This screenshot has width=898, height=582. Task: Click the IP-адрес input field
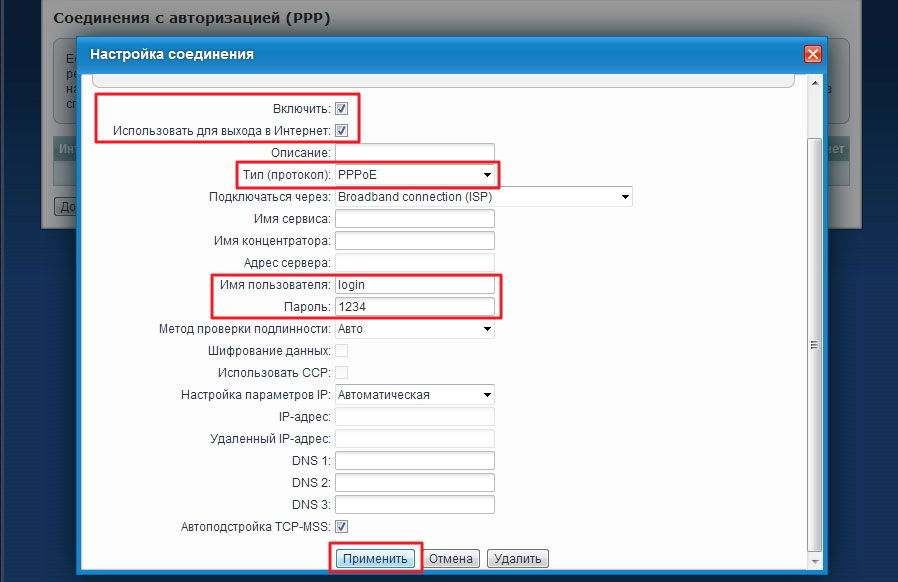pos(415,416)
